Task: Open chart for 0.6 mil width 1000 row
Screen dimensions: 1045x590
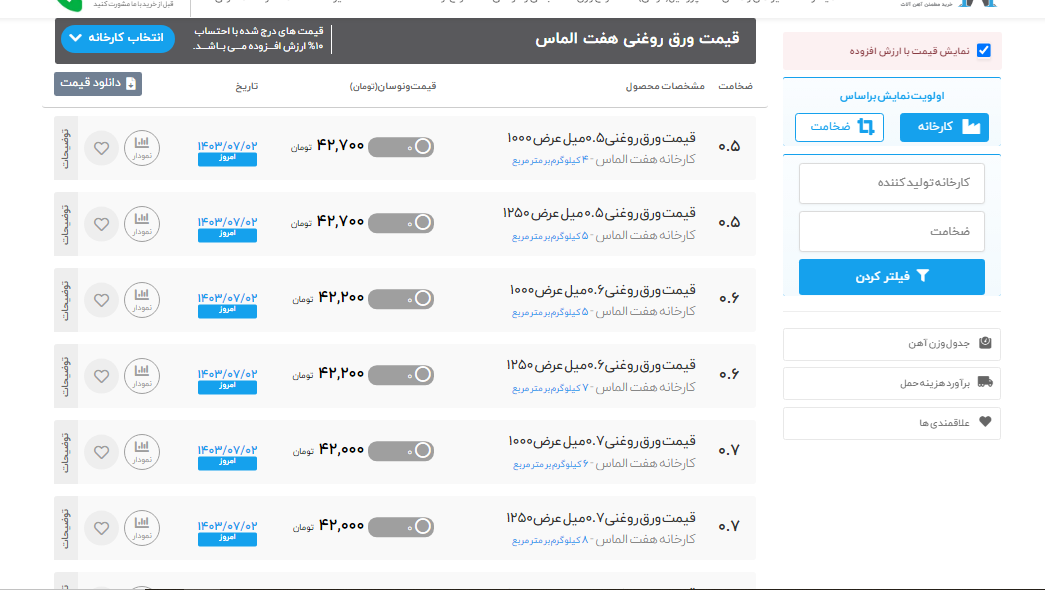Action: (x=141, y=300)
